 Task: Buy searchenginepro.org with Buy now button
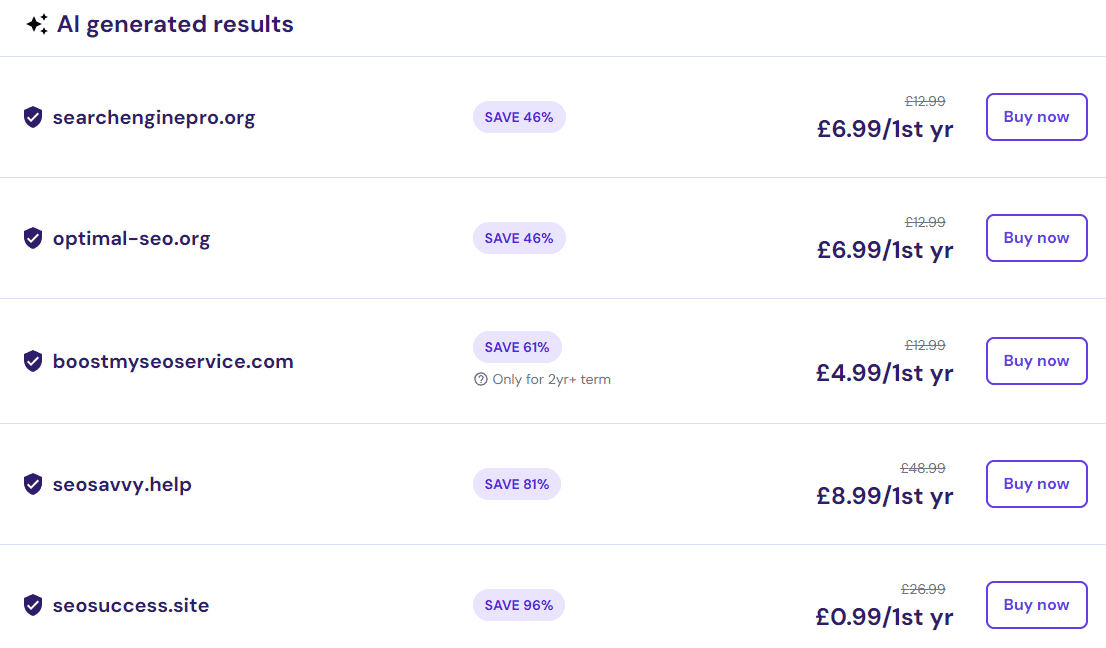tap(1036, 117)
